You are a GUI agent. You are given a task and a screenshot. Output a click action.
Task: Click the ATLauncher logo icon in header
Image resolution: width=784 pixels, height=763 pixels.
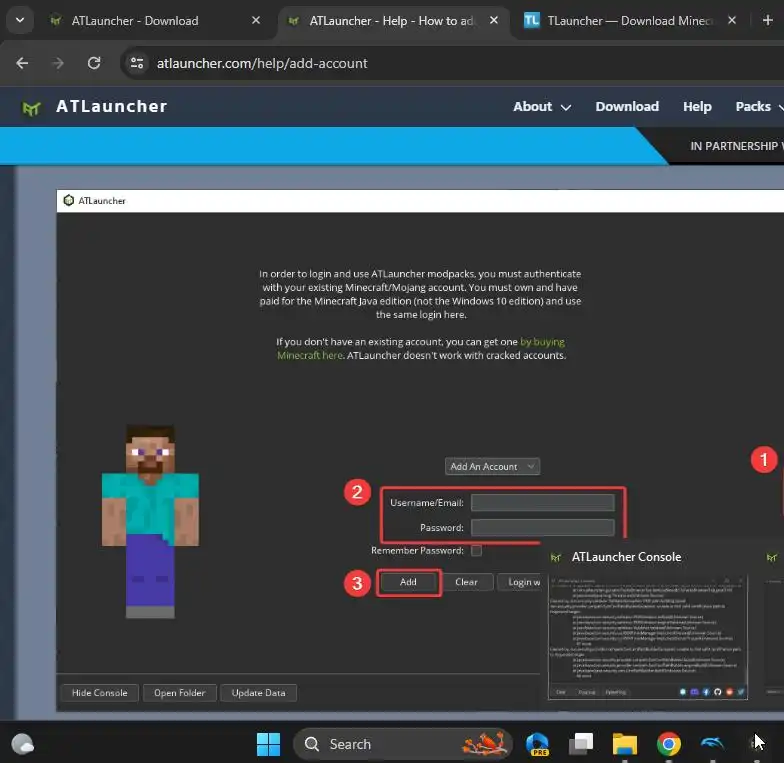(x=31, y=108)
